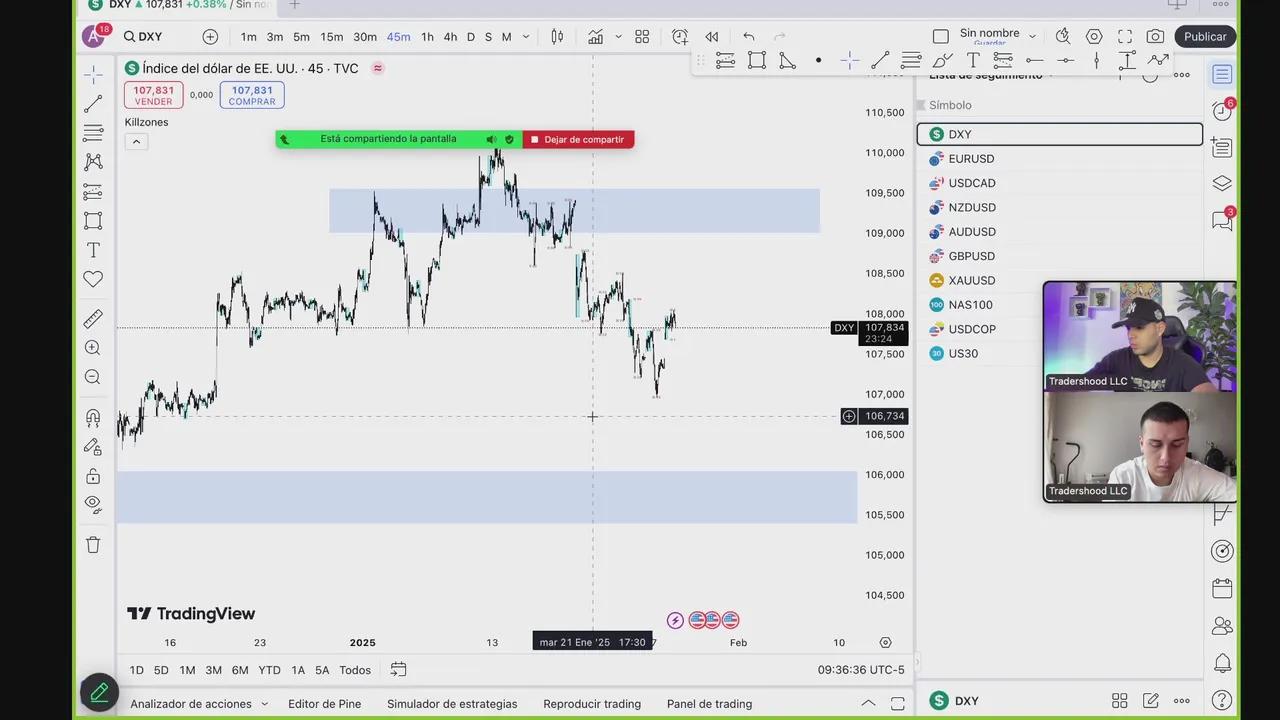Open the DXY symbol search
1280x720 pixels.
point(143,37)
